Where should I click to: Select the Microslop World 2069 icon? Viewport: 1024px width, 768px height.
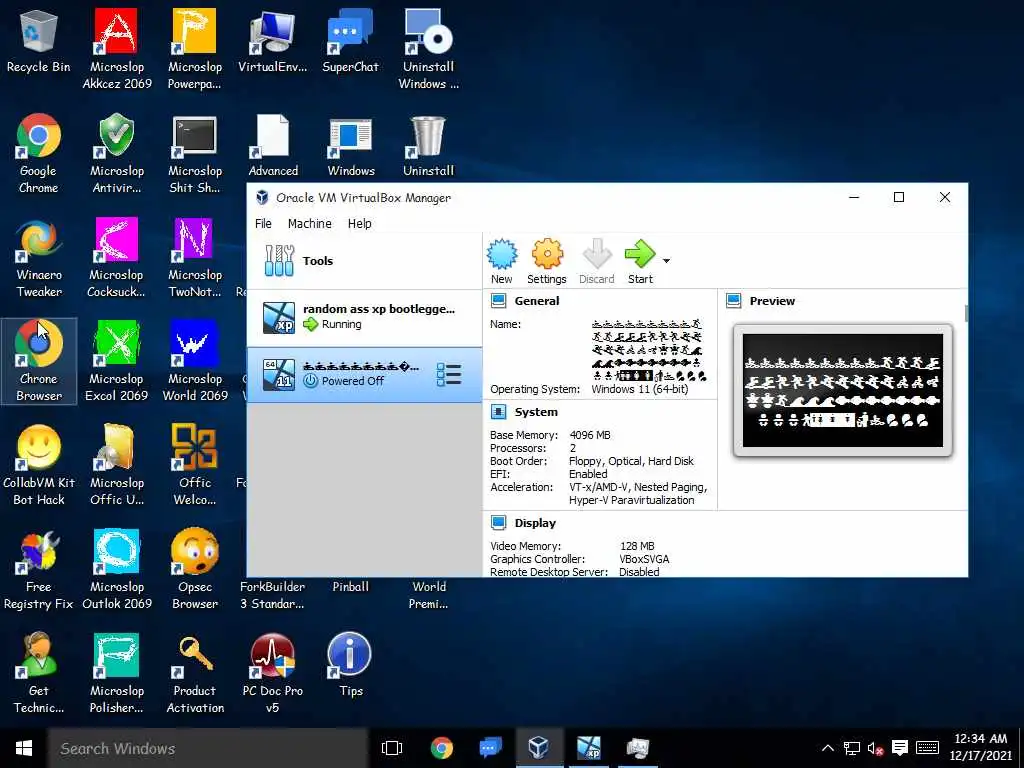click(x=195, y=362)
